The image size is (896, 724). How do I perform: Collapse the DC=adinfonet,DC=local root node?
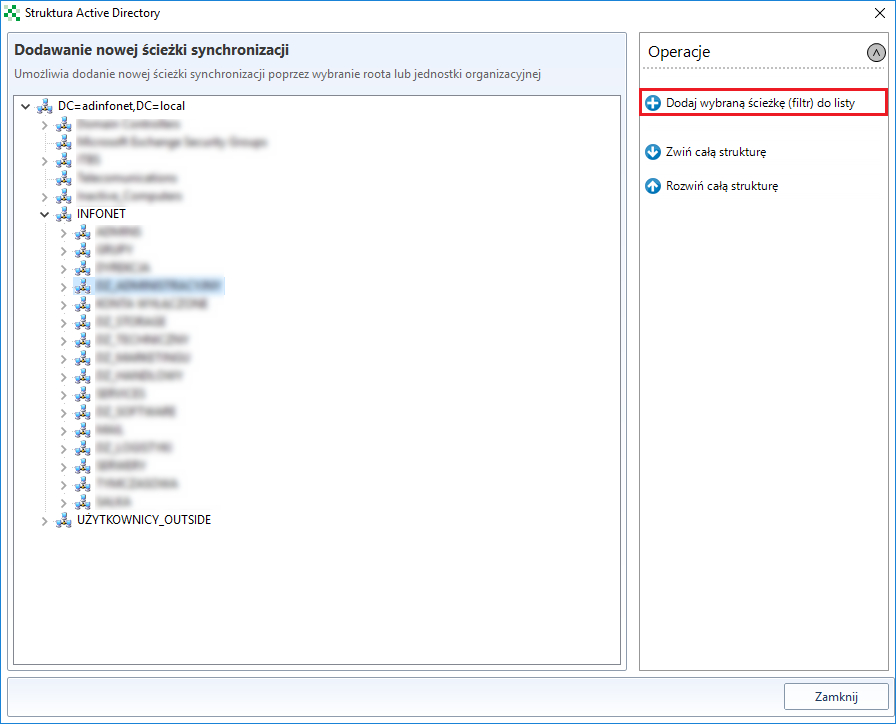click(25, 106)
